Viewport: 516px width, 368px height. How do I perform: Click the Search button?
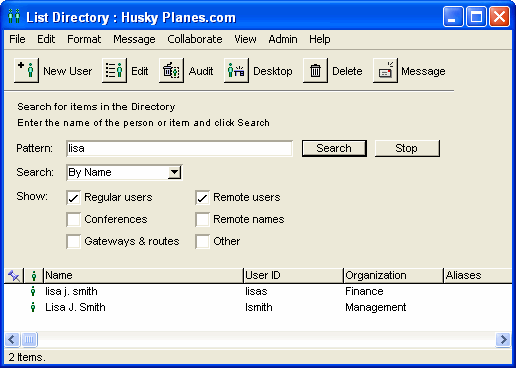tap(334, 148)
